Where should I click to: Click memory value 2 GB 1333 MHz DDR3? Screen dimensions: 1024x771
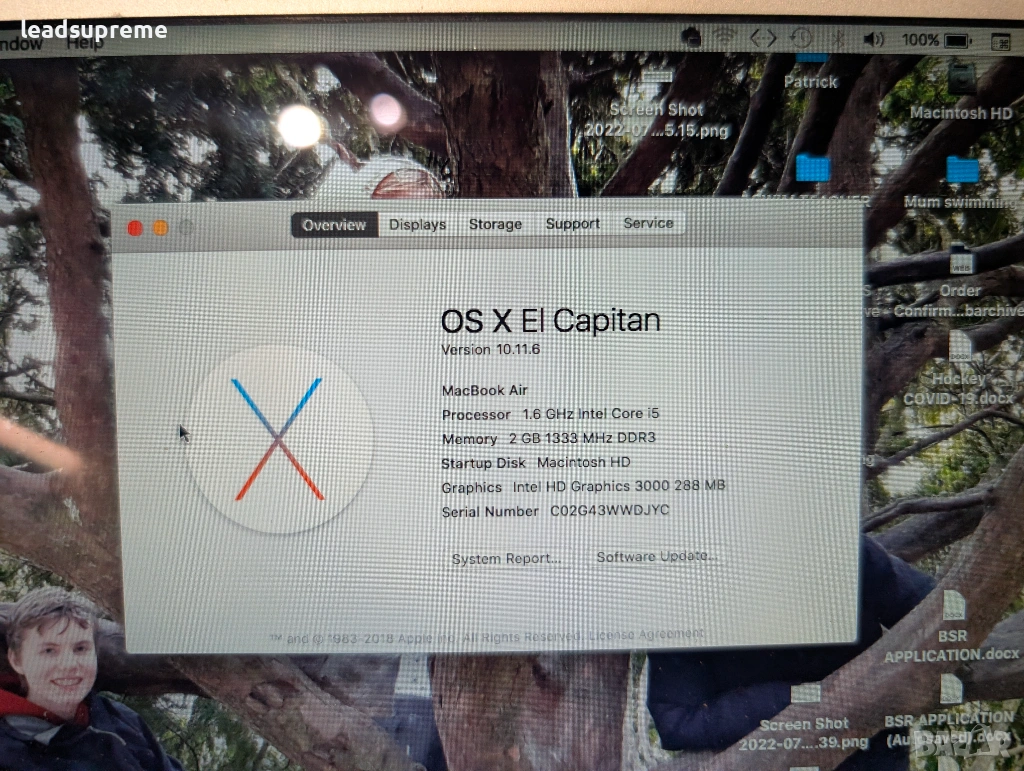click(582, 438)
